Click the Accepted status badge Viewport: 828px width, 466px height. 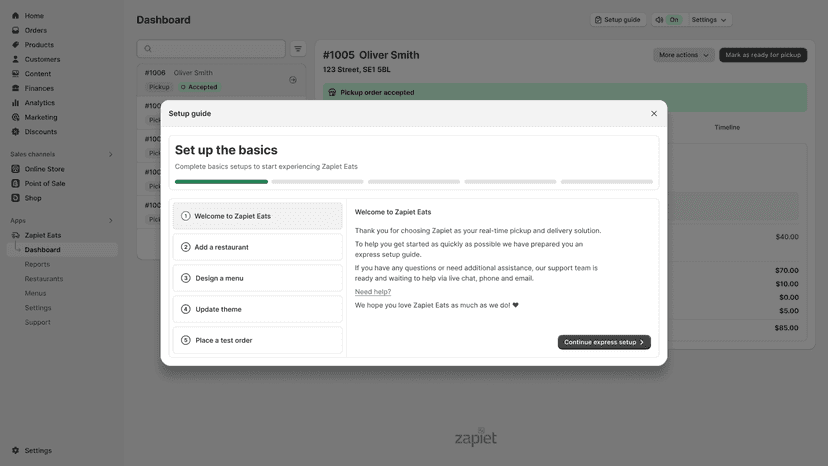coord(199,87)
